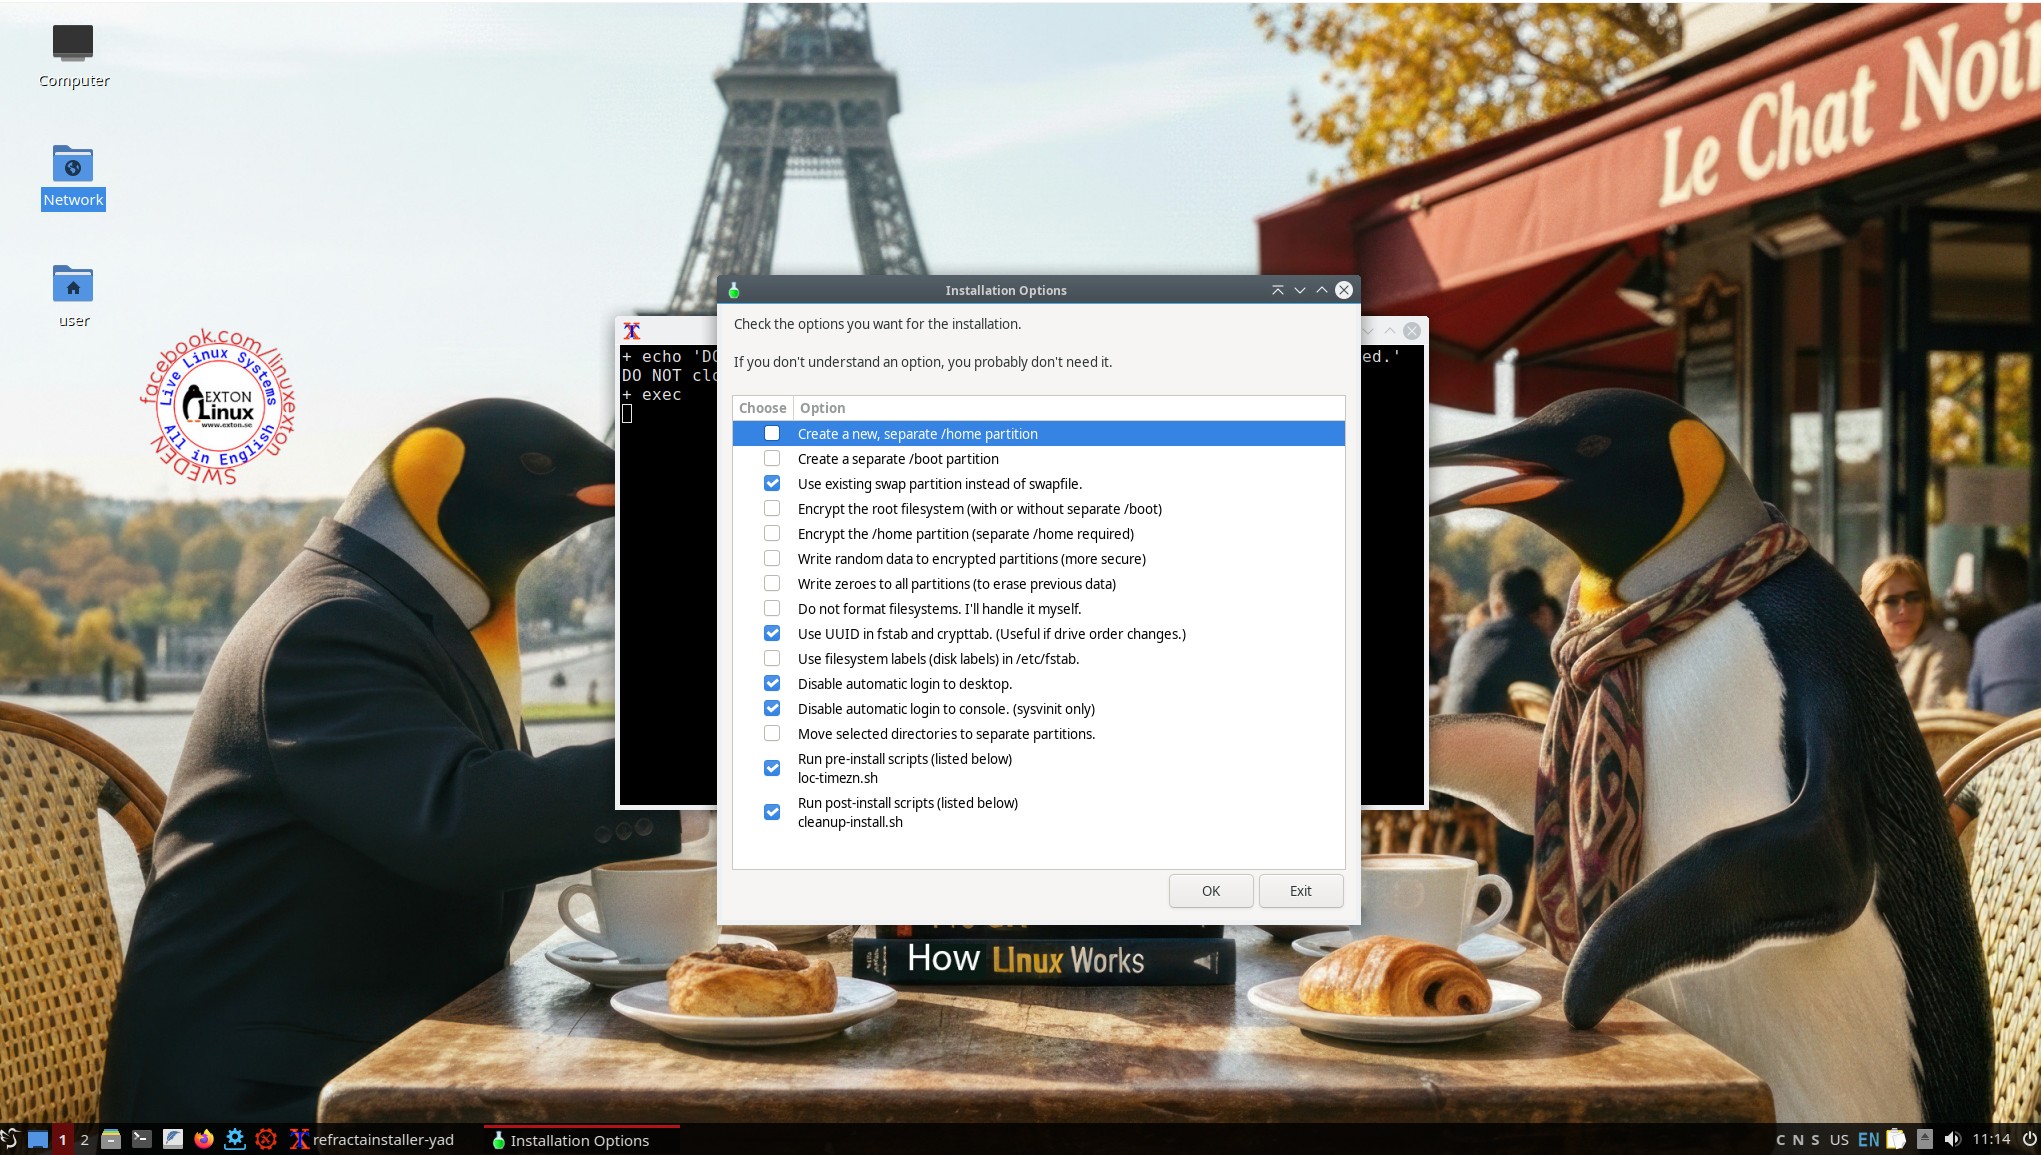Open the blue gear software installer icon
Screen dimensions: 2041x1155
[235, 1139]
